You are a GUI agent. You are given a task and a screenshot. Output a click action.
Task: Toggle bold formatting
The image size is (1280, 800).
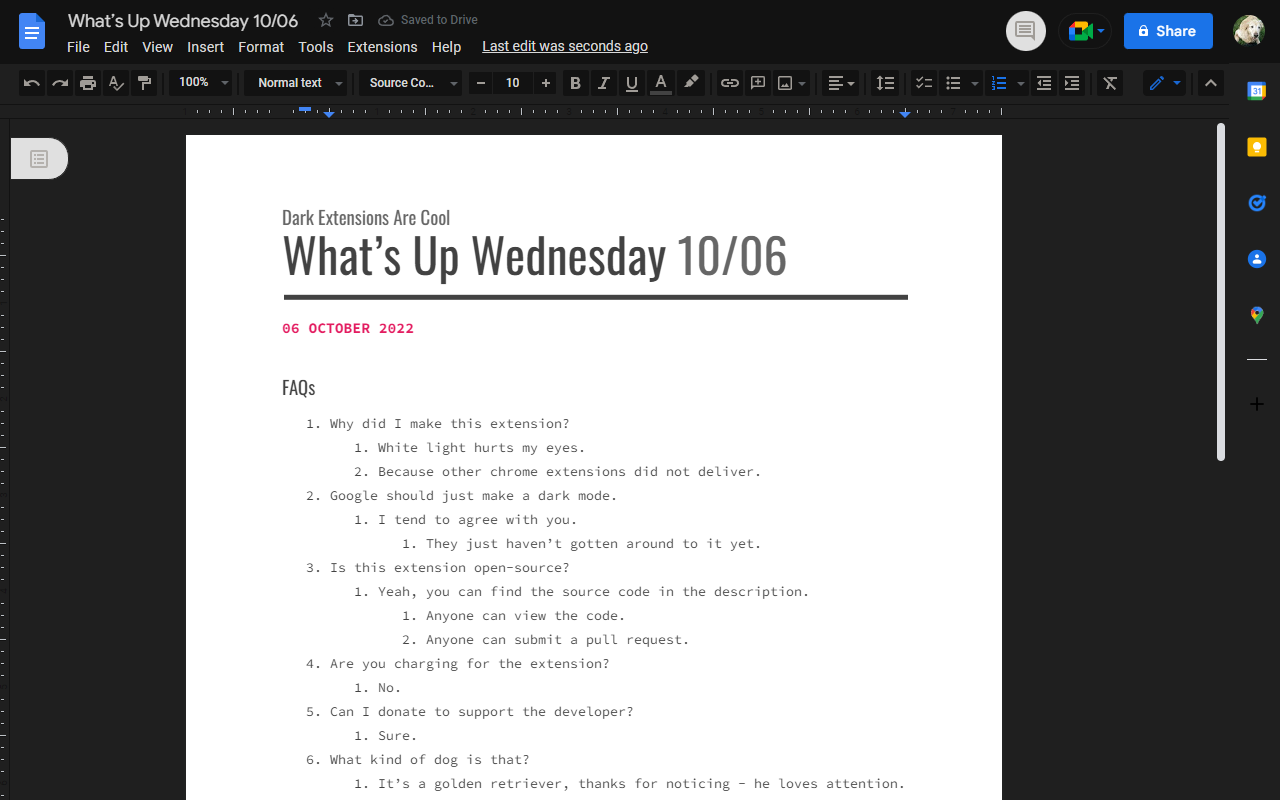point(575,83)
